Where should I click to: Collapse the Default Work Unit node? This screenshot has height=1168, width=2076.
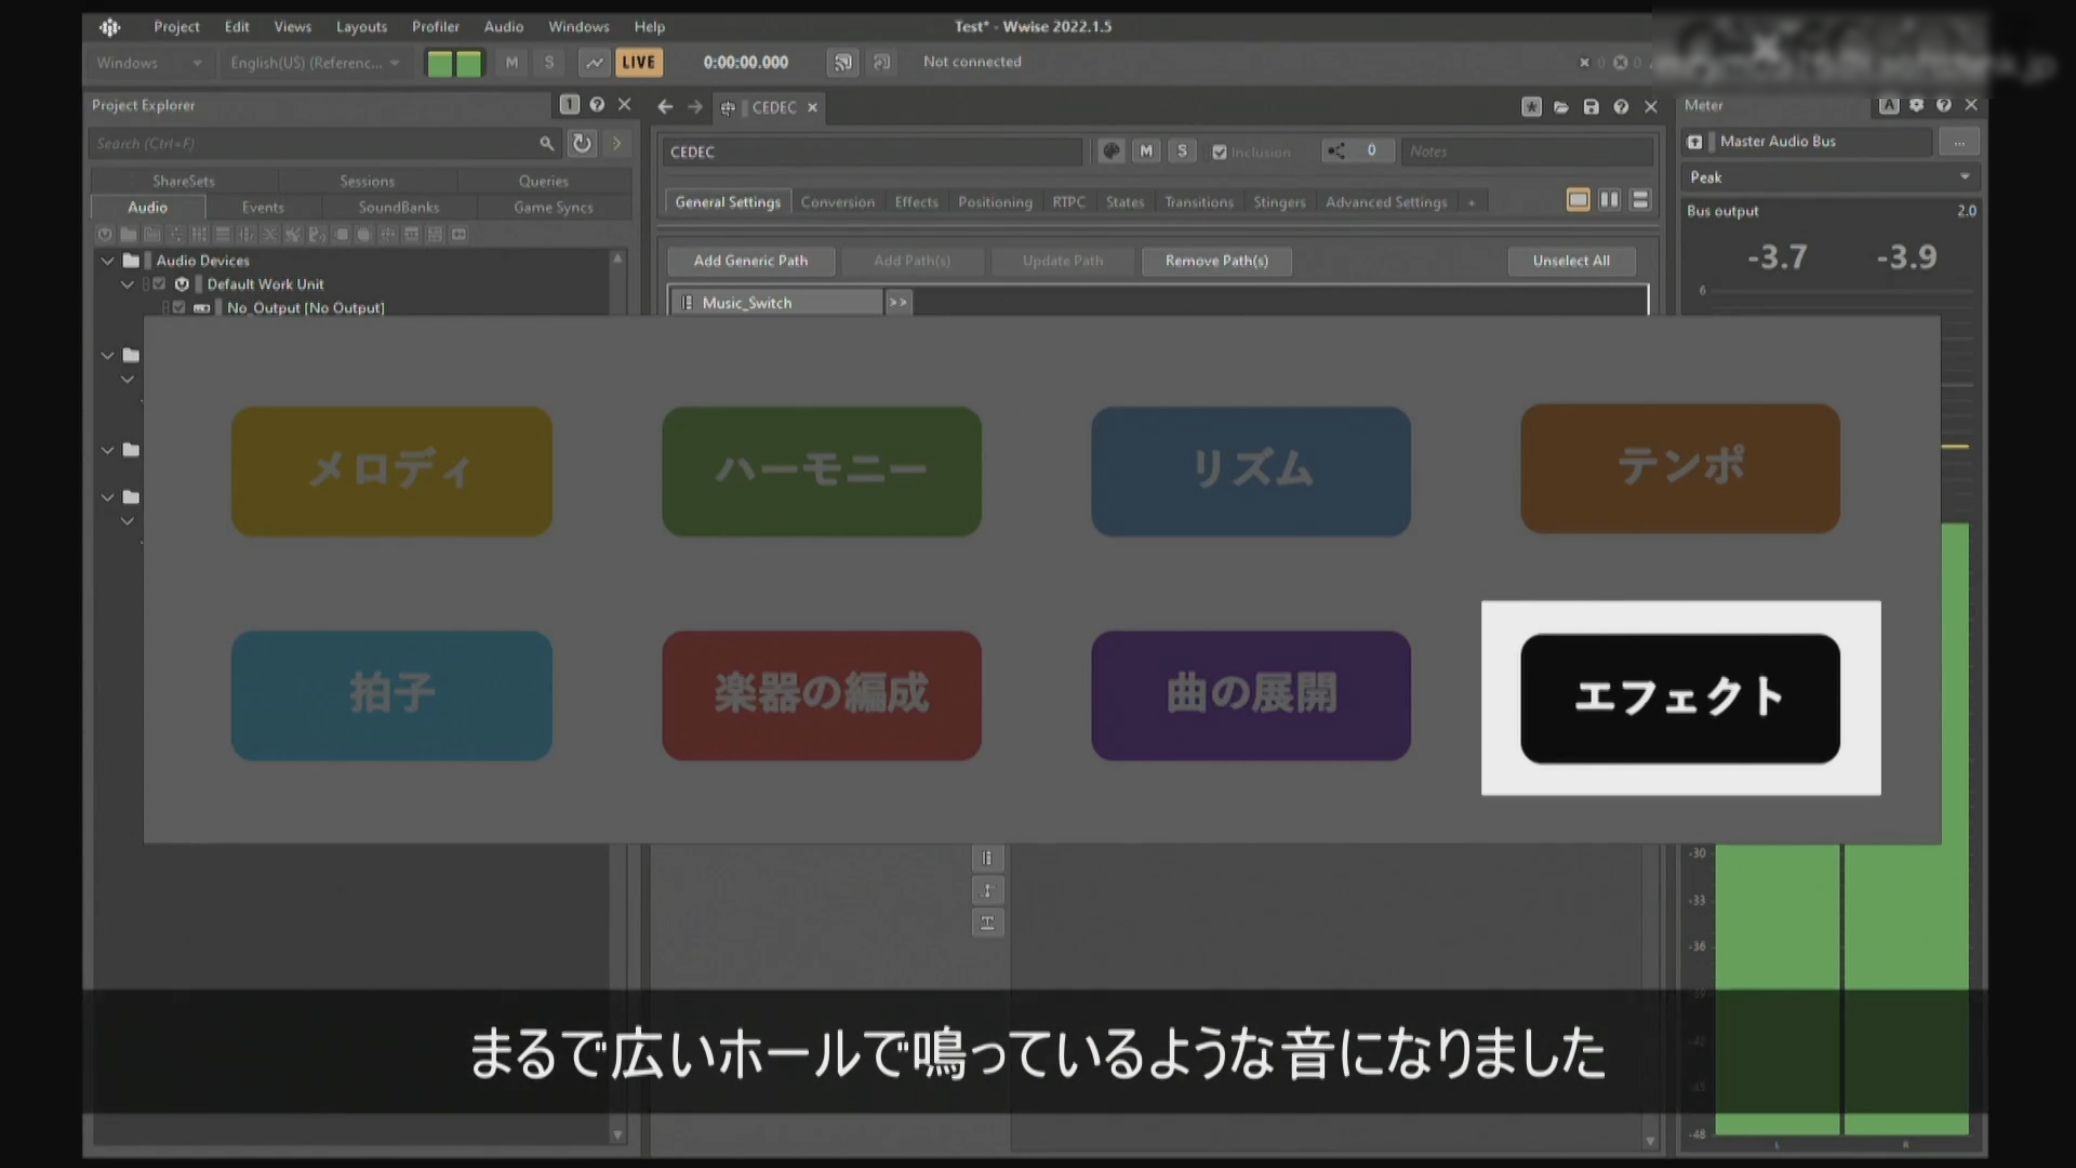click(128, 285)
